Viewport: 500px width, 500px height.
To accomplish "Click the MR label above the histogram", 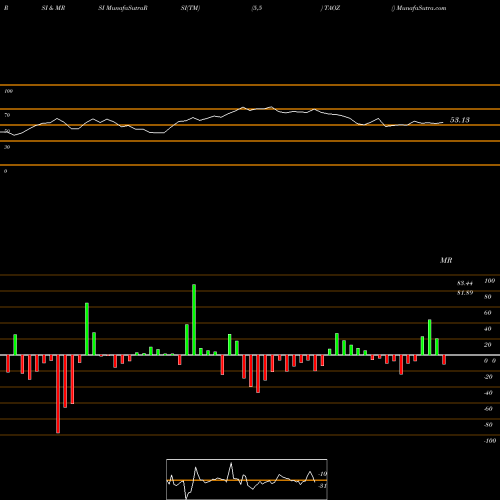I will point(446,260).
